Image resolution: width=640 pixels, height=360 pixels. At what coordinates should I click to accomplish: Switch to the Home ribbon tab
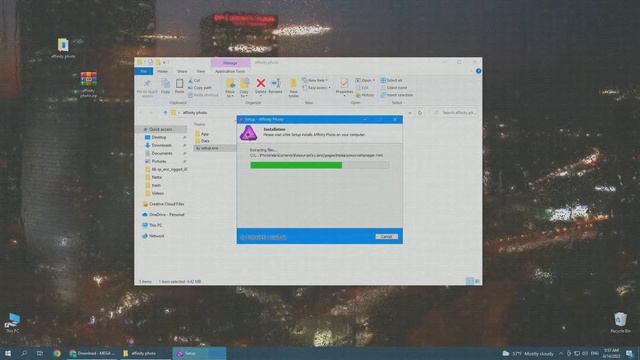[x=162, y=71]
